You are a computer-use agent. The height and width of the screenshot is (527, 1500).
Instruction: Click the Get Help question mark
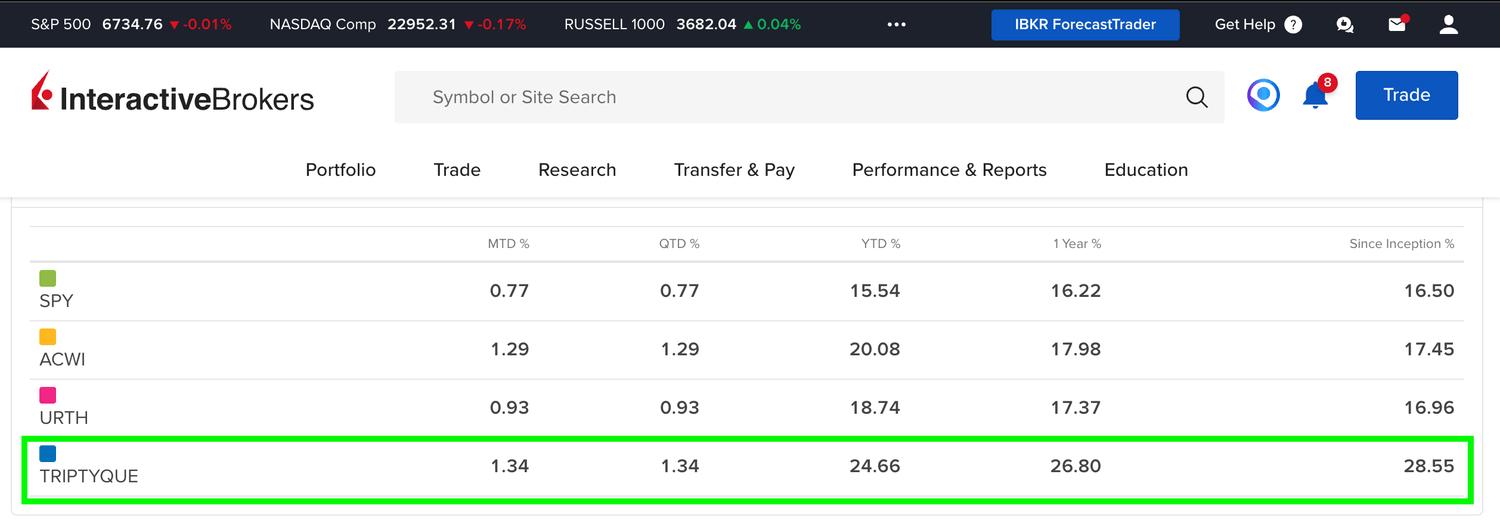tap(1293, 25)
